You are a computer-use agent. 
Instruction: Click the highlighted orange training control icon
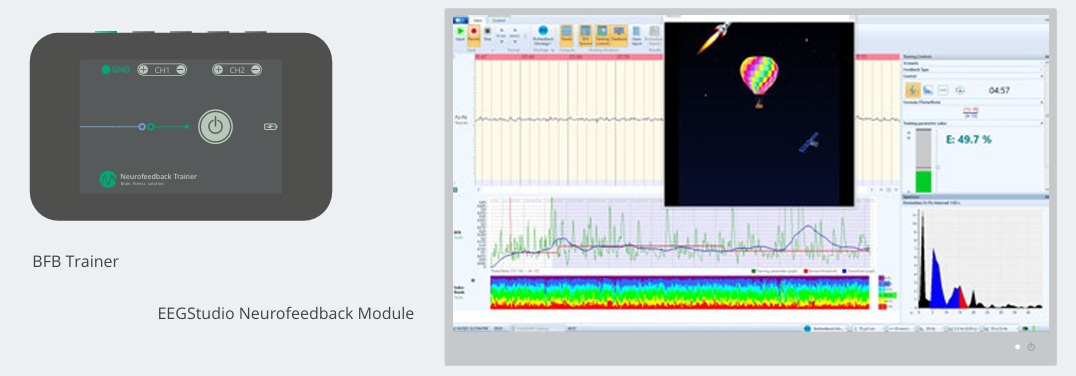[x=913, y=90]
